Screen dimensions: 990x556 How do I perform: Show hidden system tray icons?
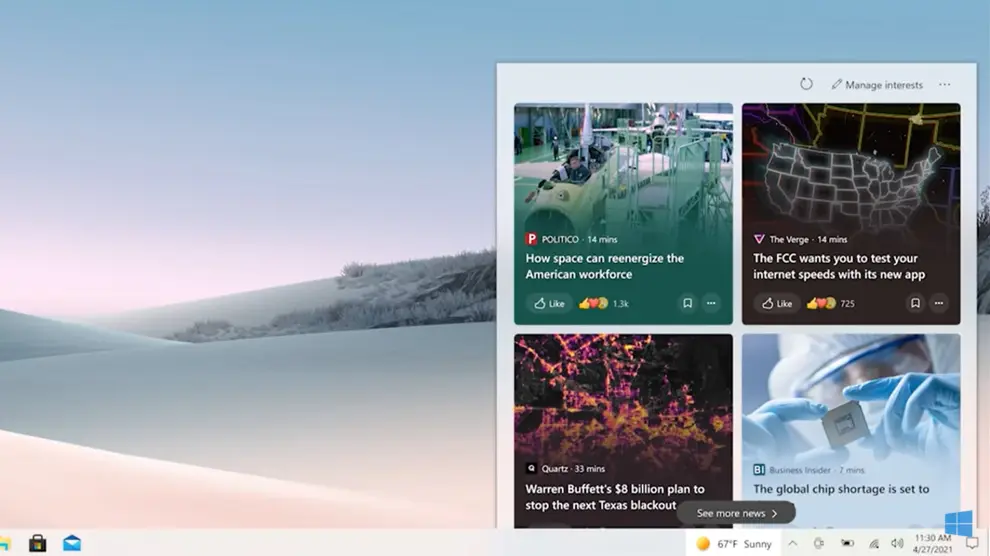pos(793,543)
